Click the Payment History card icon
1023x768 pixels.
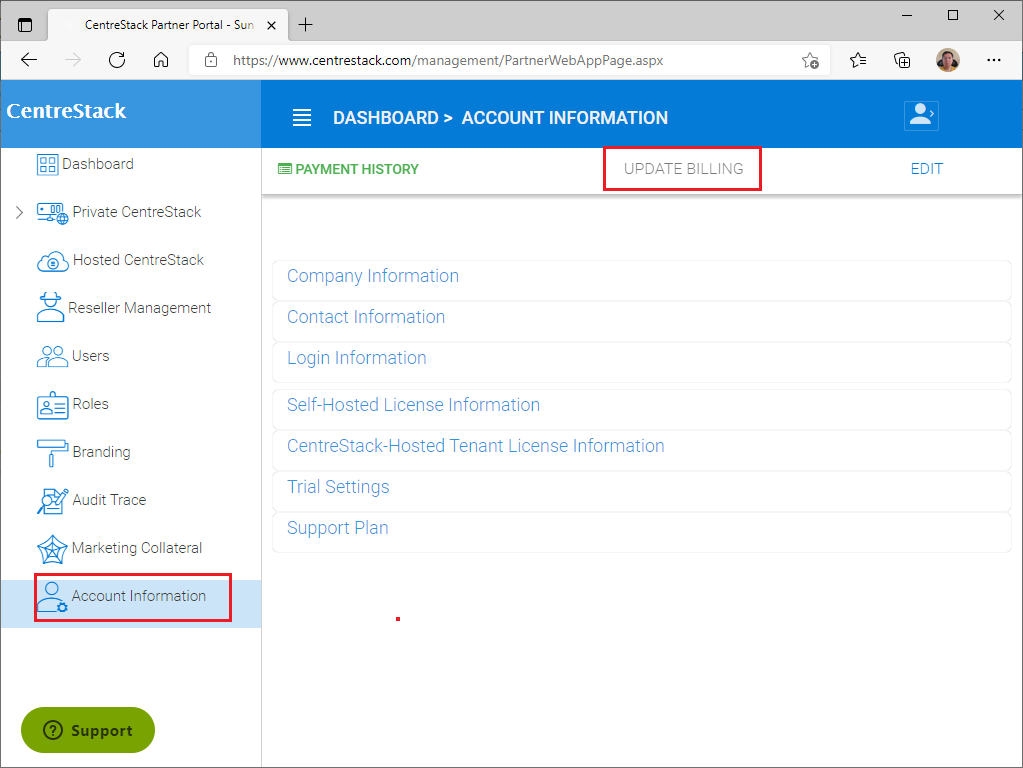click(x=284, y=169)
